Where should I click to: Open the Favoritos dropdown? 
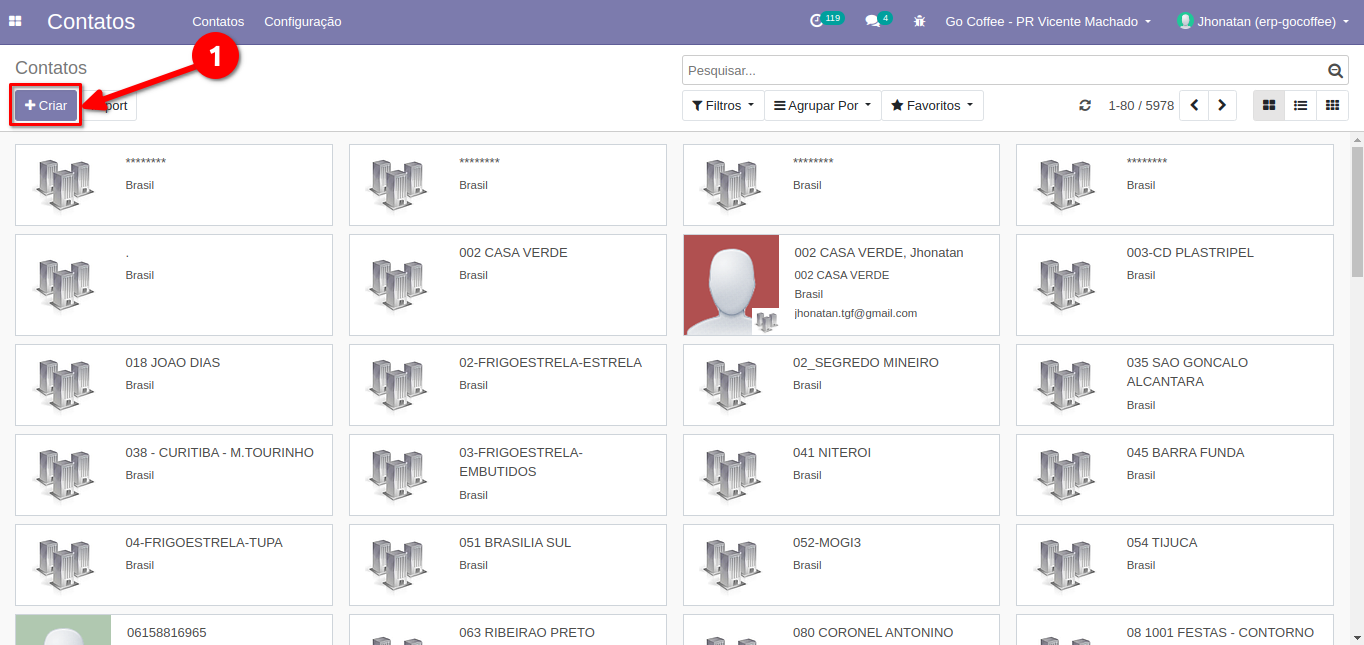tap(932, 106)
